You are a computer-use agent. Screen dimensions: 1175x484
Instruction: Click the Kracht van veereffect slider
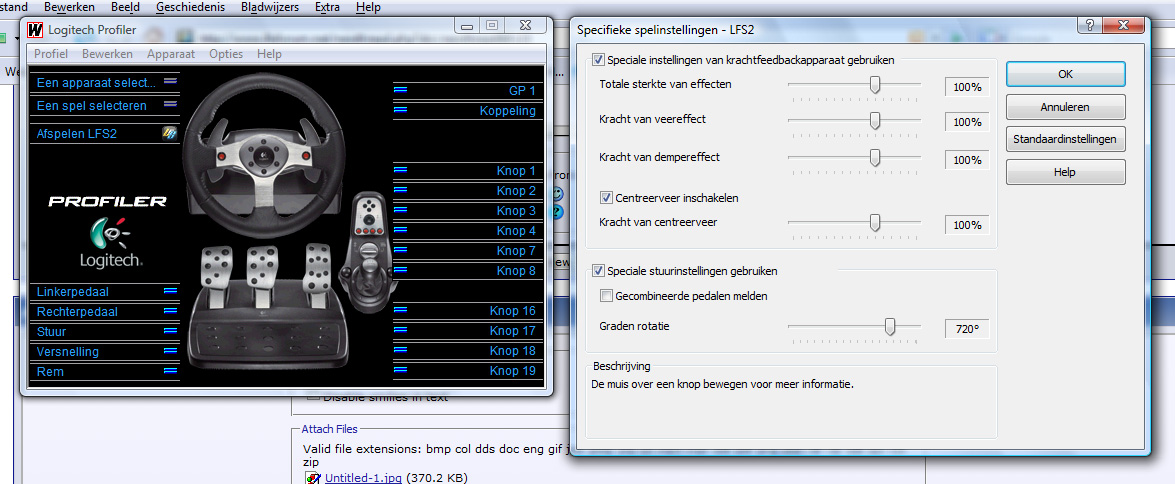click(x=854, y=120)
